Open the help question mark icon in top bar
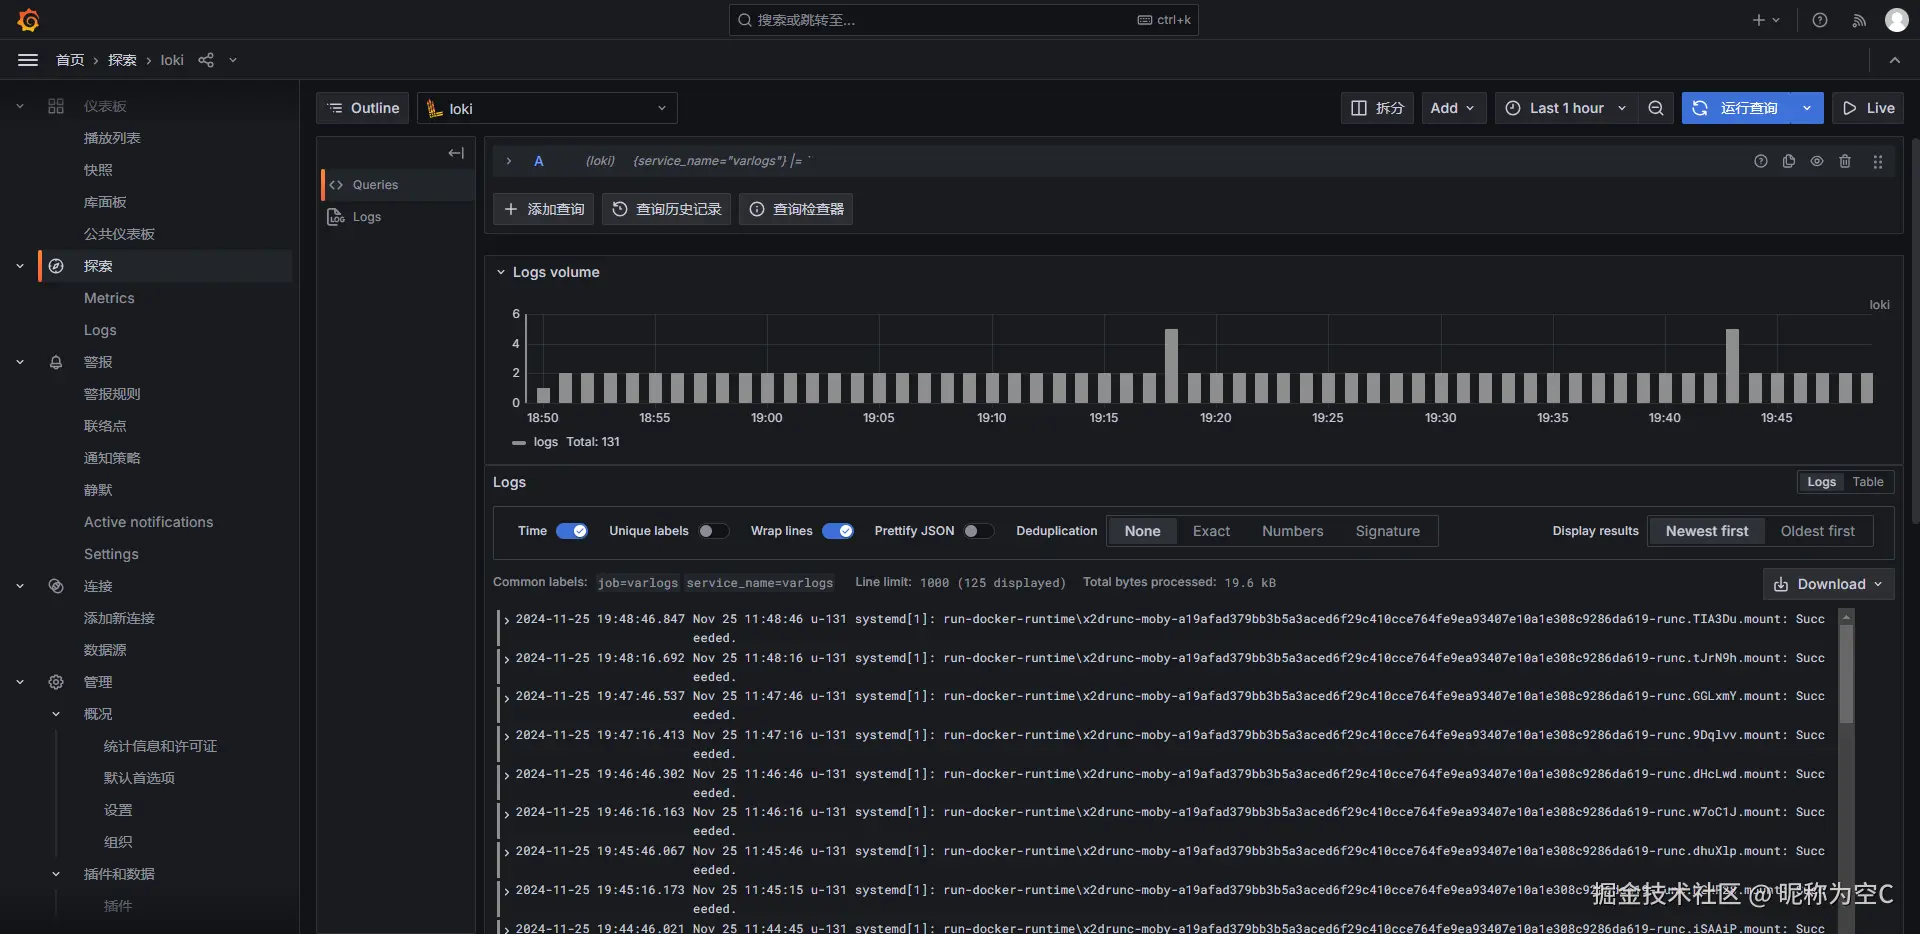Screen dimensions: 1920x934 1820,20
